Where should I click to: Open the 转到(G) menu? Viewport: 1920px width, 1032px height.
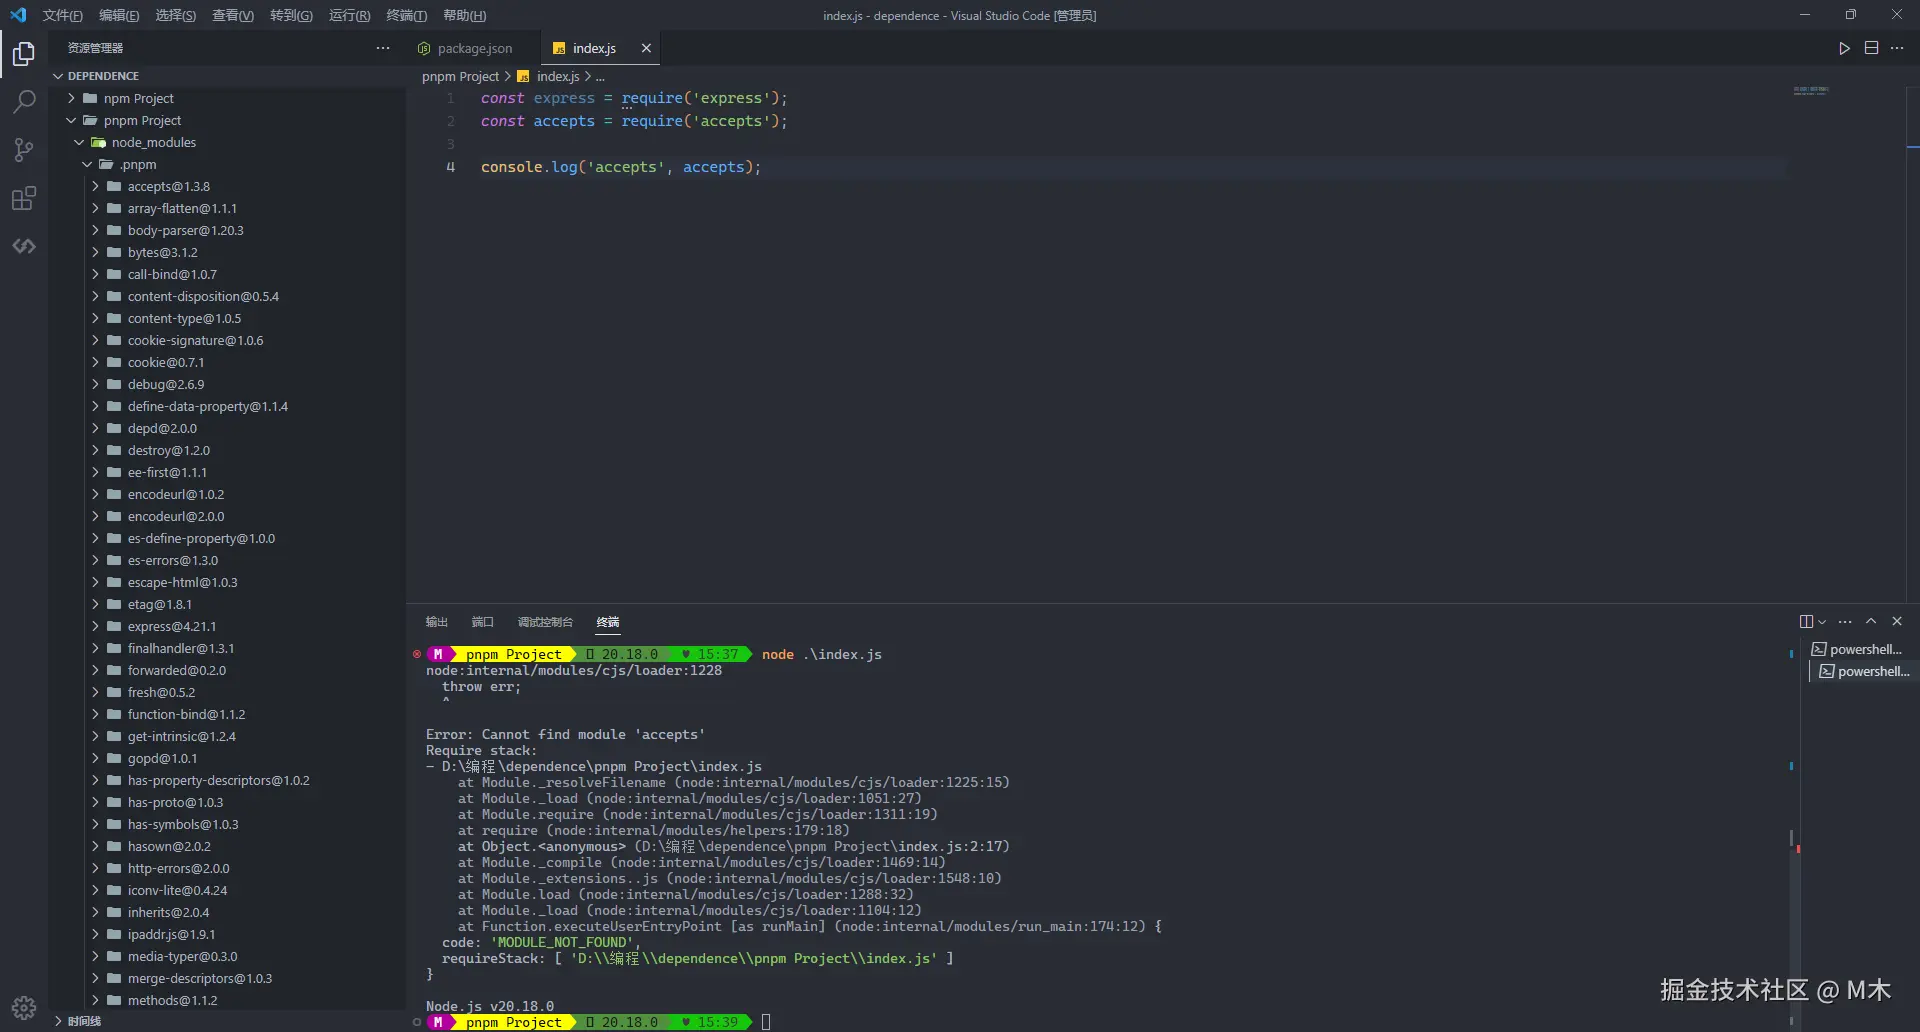point(291,15)
